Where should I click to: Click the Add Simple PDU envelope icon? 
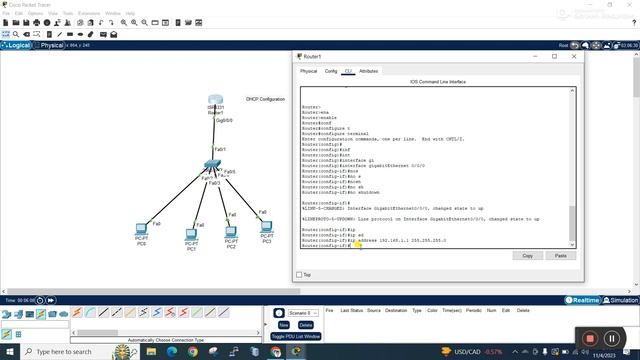[x=103, y=34]
